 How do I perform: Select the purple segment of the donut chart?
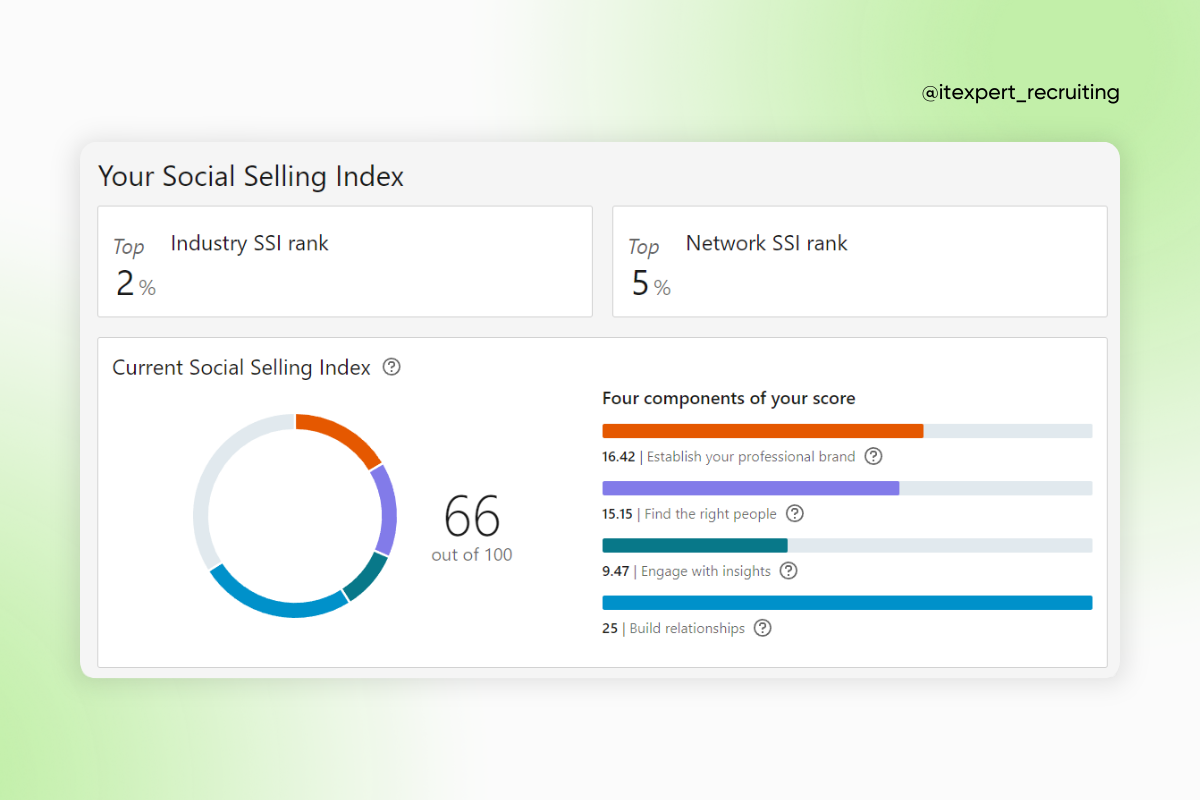(385, 510)
